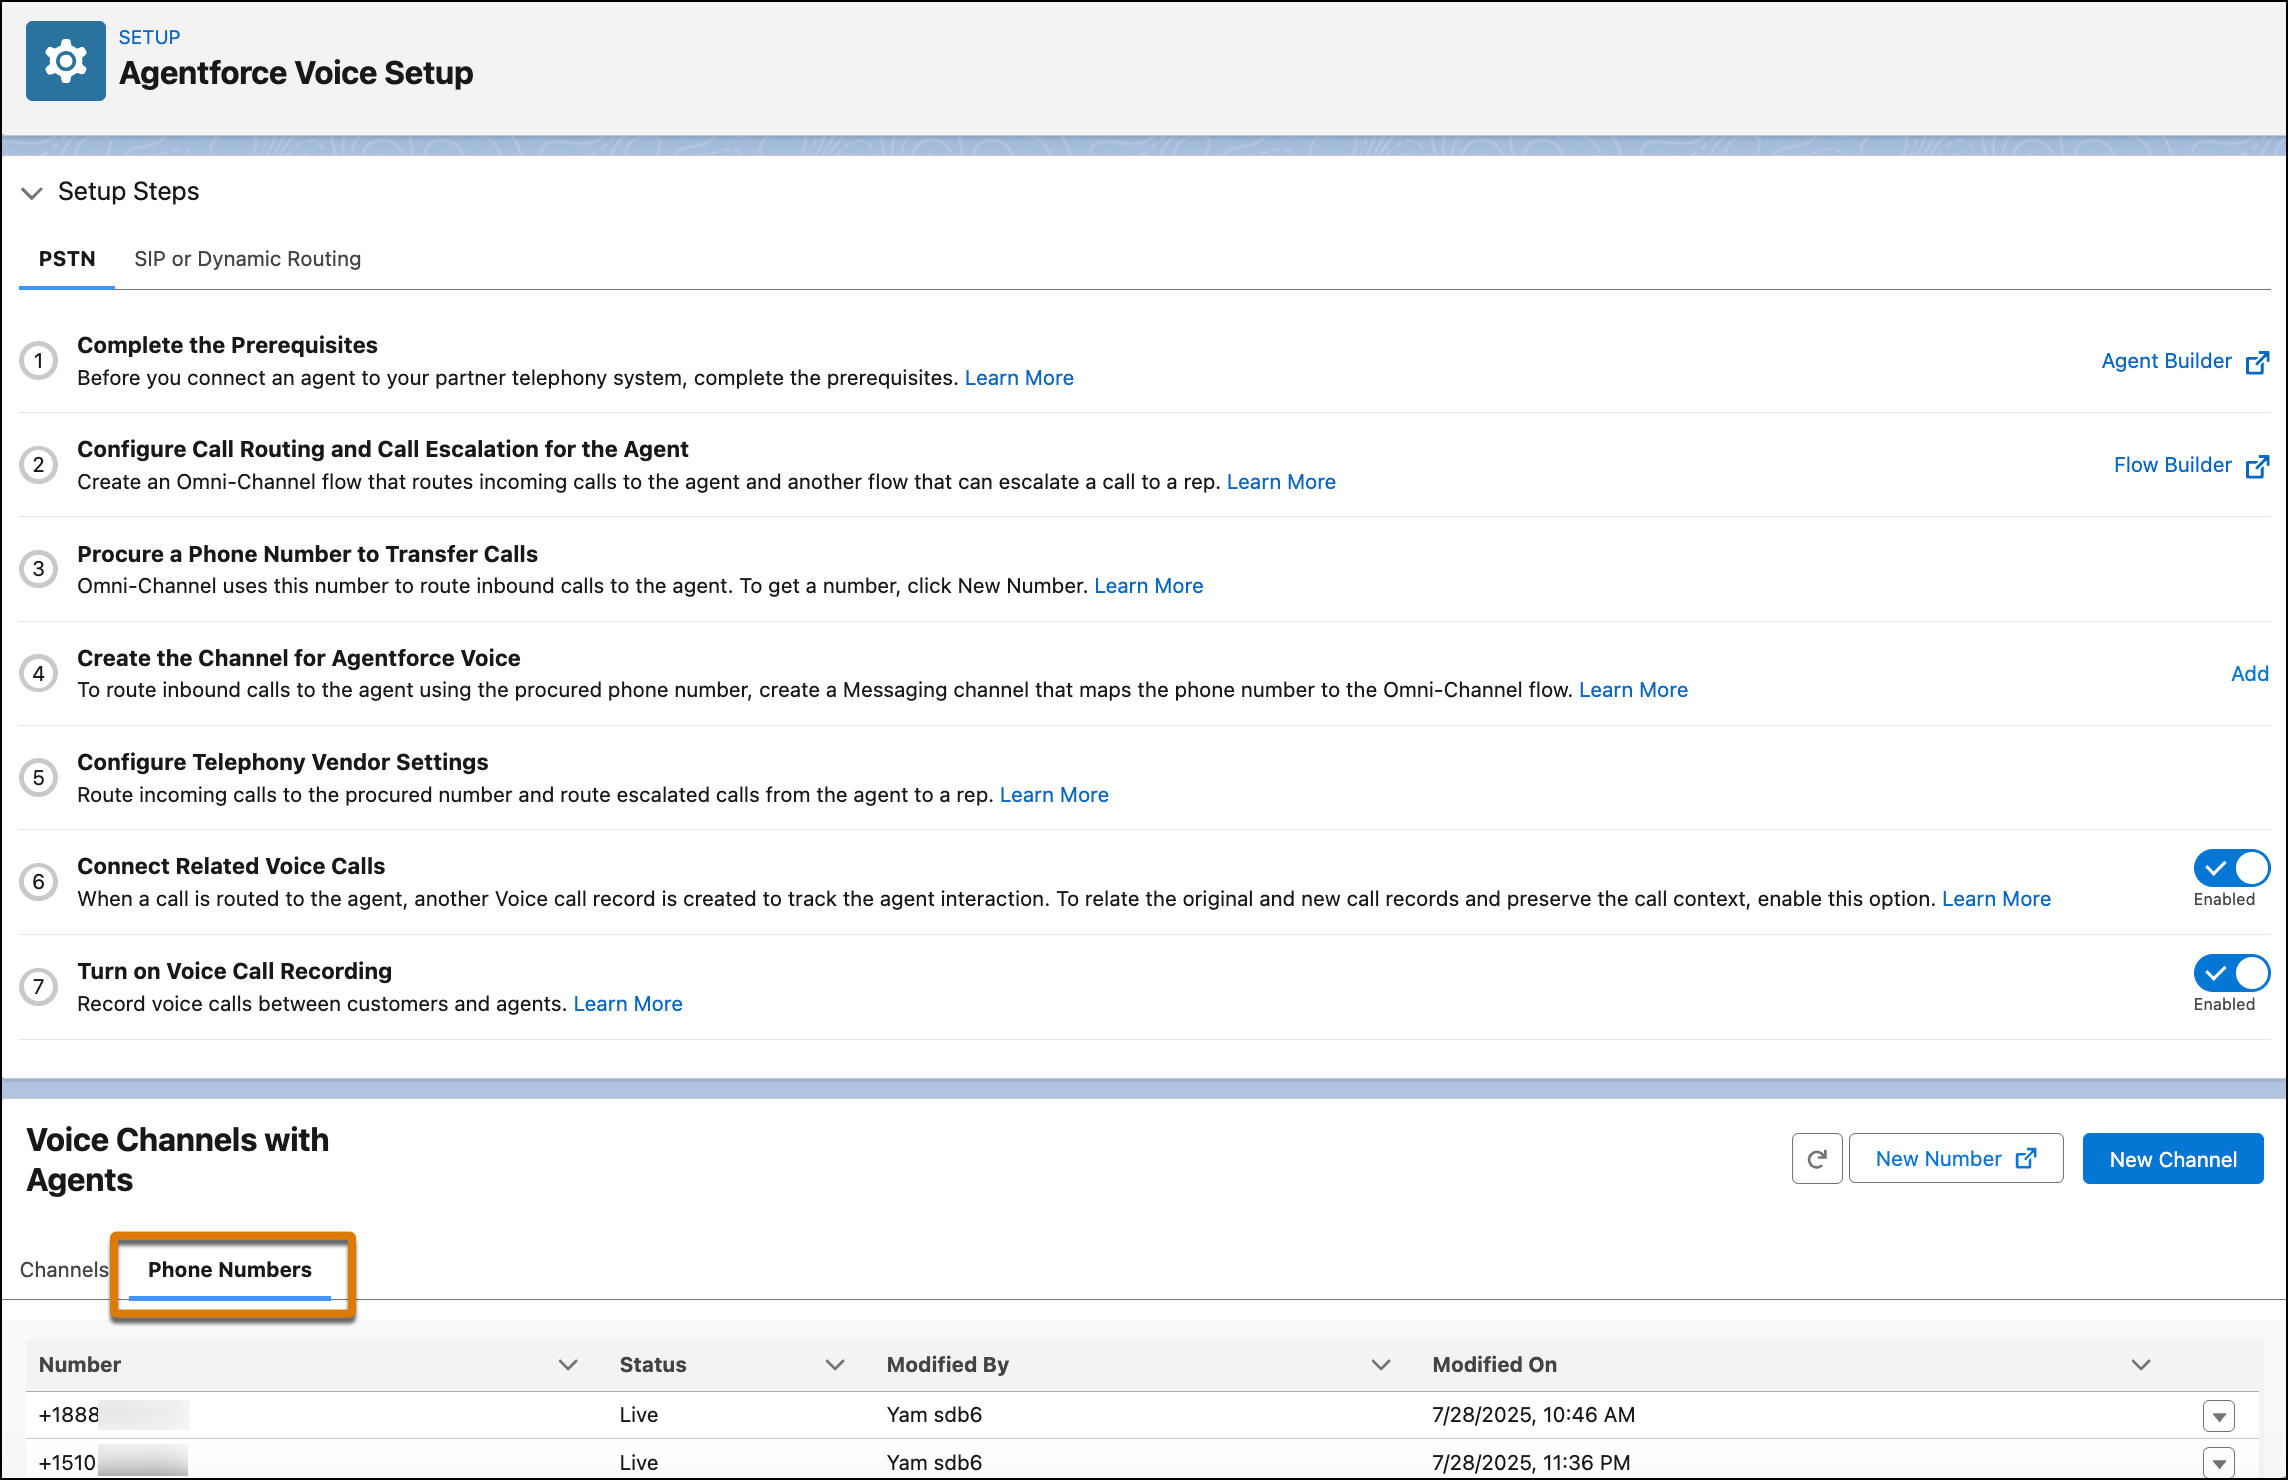The image size is (2288, 1480).
Task: Click the 7/28/2025, 10:46 AM date cell
Action: pyautogui.click(x=1533, y=1415)
